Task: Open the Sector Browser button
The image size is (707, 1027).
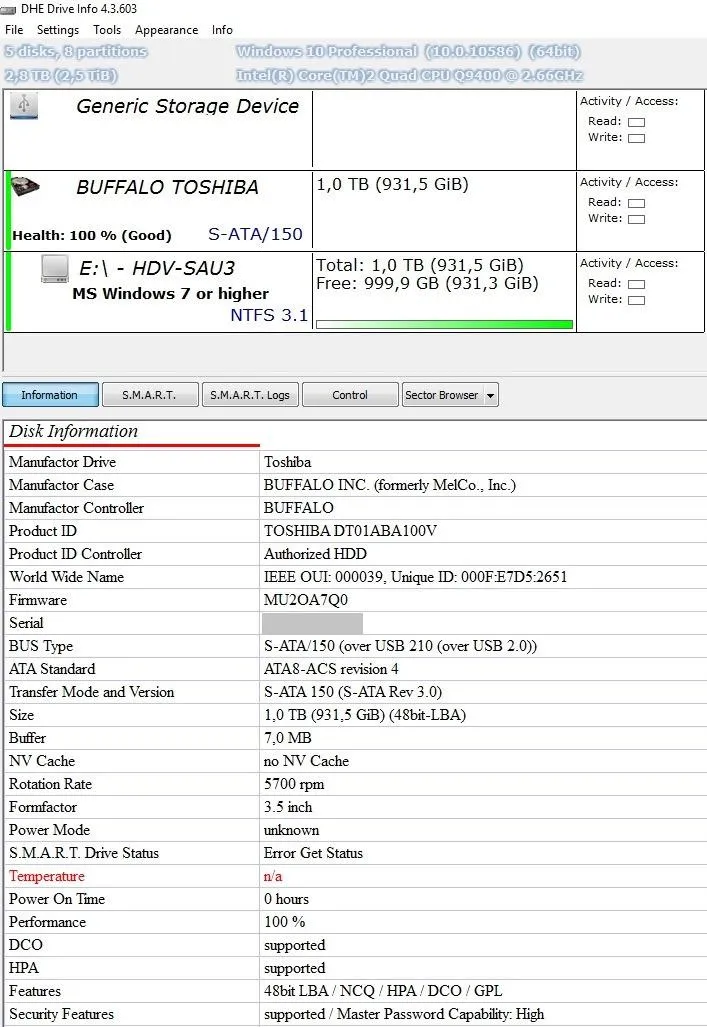Action: [x=442, y=395]
